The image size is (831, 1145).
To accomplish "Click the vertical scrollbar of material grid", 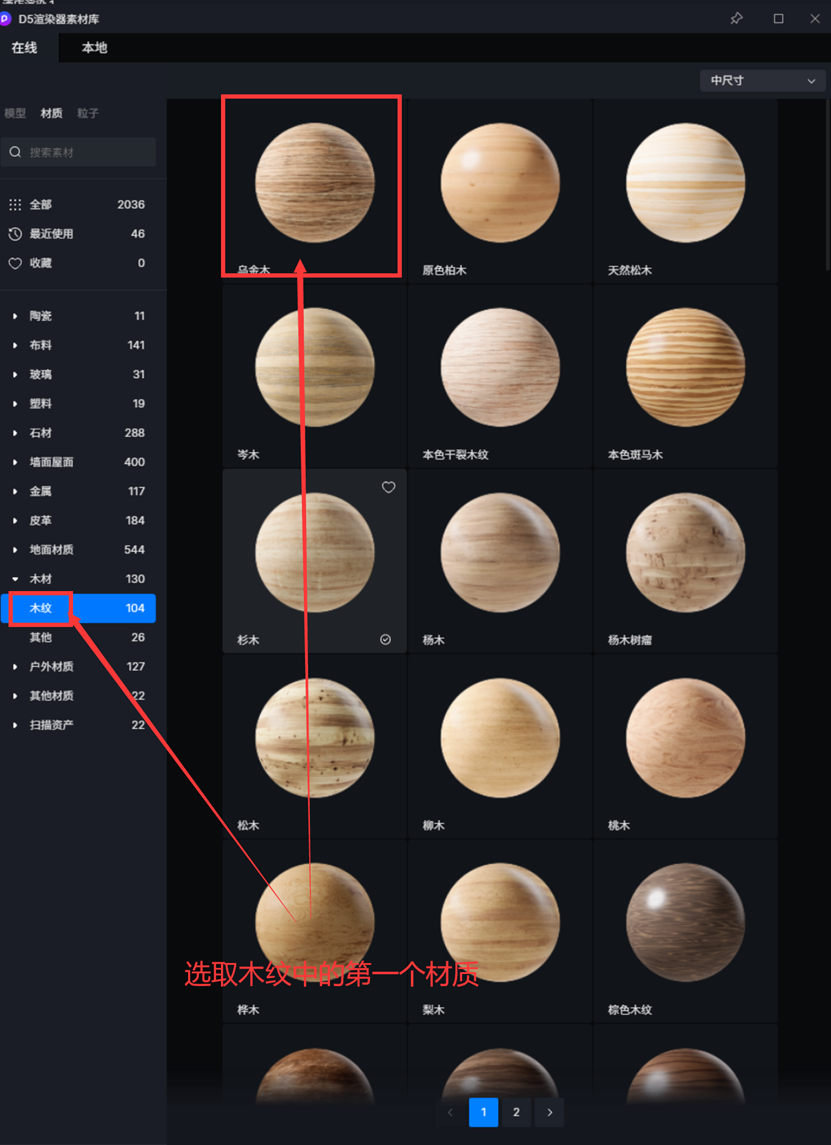I will 827,183.
